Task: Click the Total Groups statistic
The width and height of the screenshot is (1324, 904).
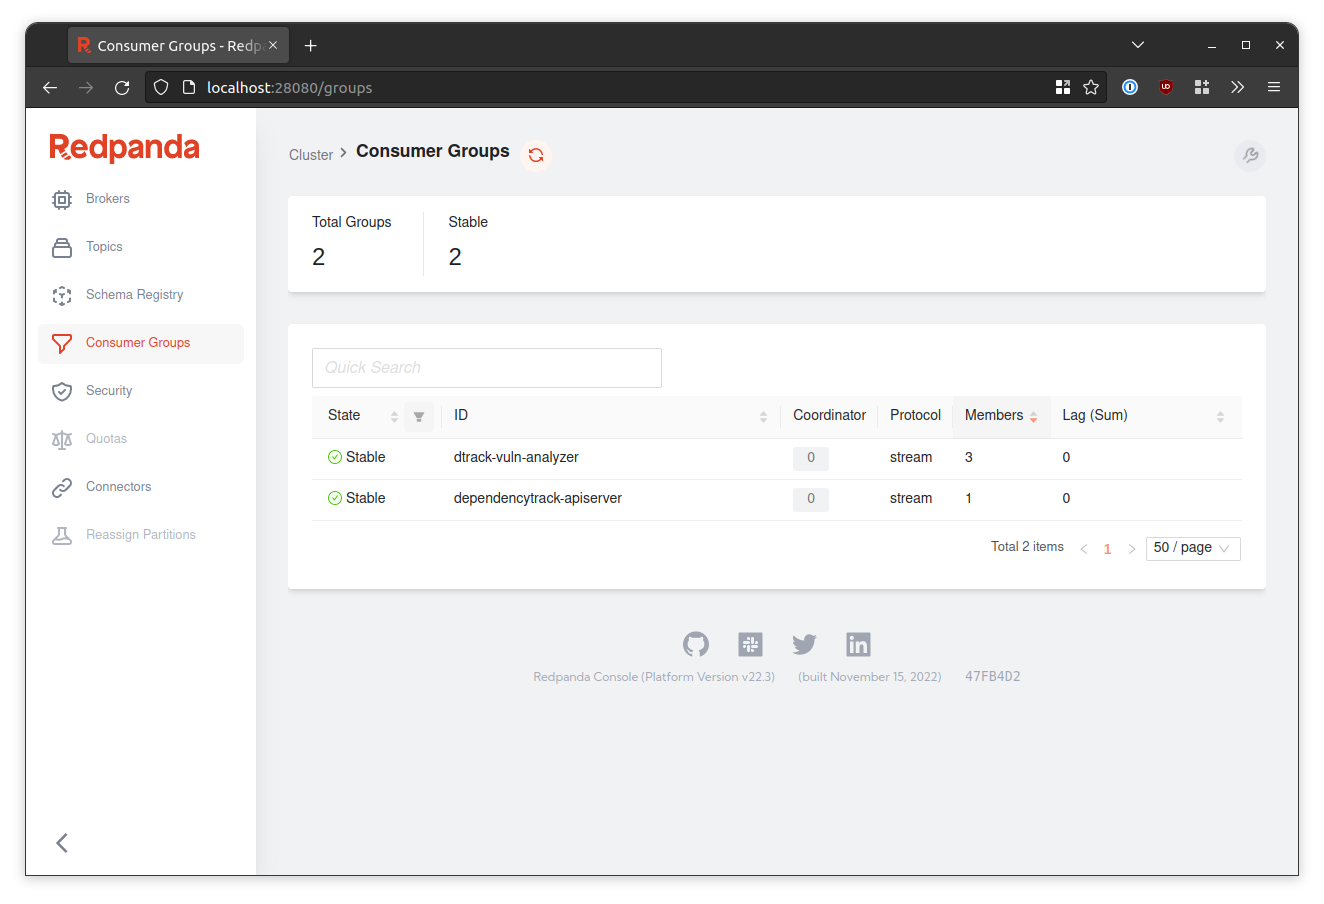Action: [352, 242]
